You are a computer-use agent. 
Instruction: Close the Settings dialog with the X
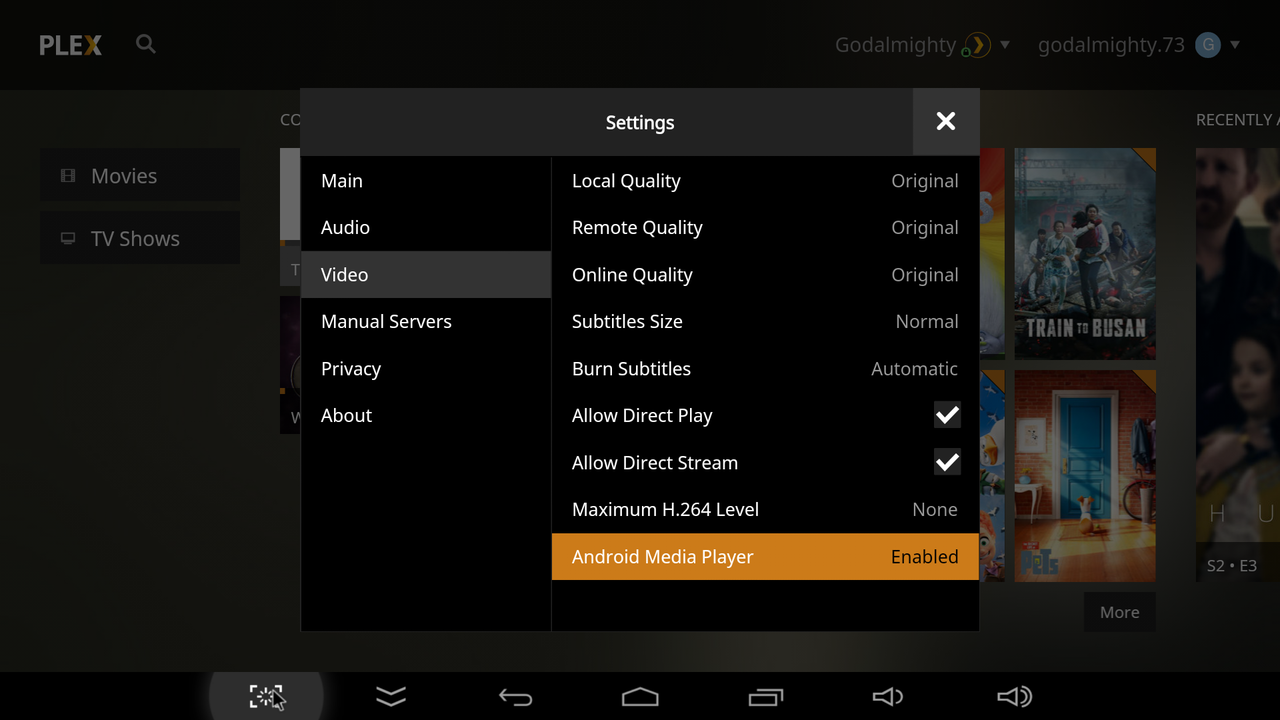pyautogui.click(x=946, y=122)
